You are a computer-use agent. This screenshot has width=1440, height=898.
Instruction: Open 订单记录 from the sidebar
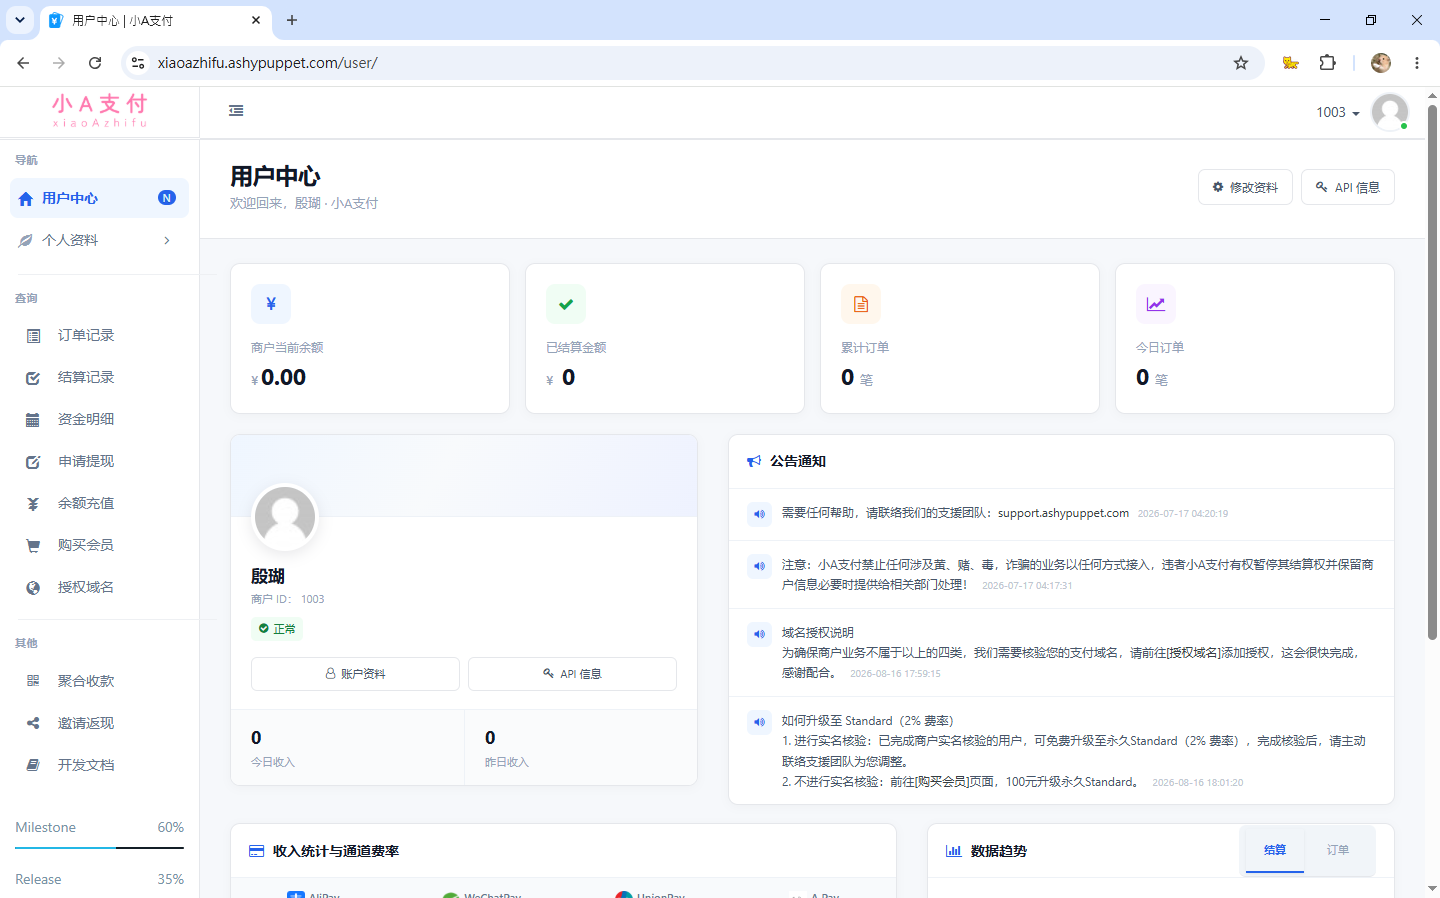pos(86,335)
